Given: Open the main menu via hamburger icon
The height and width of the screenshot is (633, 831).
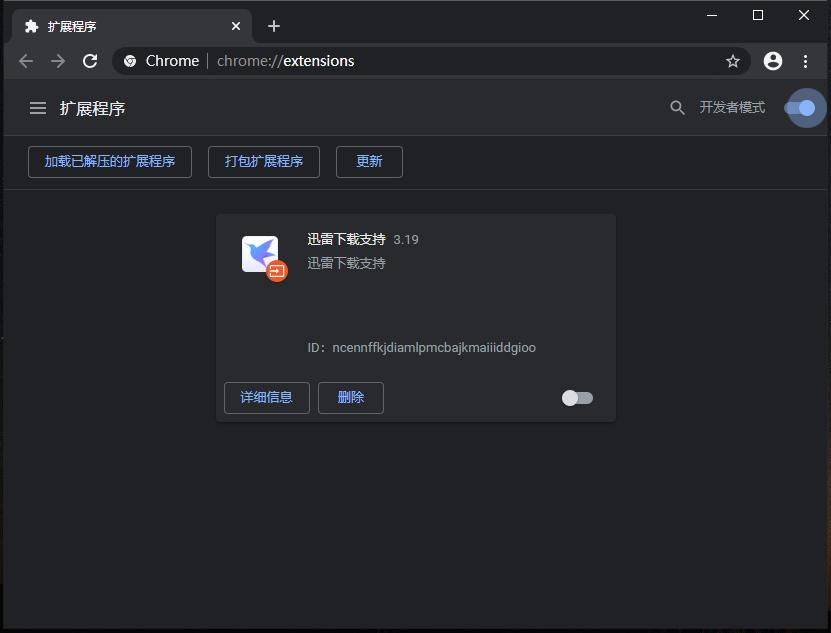Looking at the screenshot, I should tap(37, 108).
